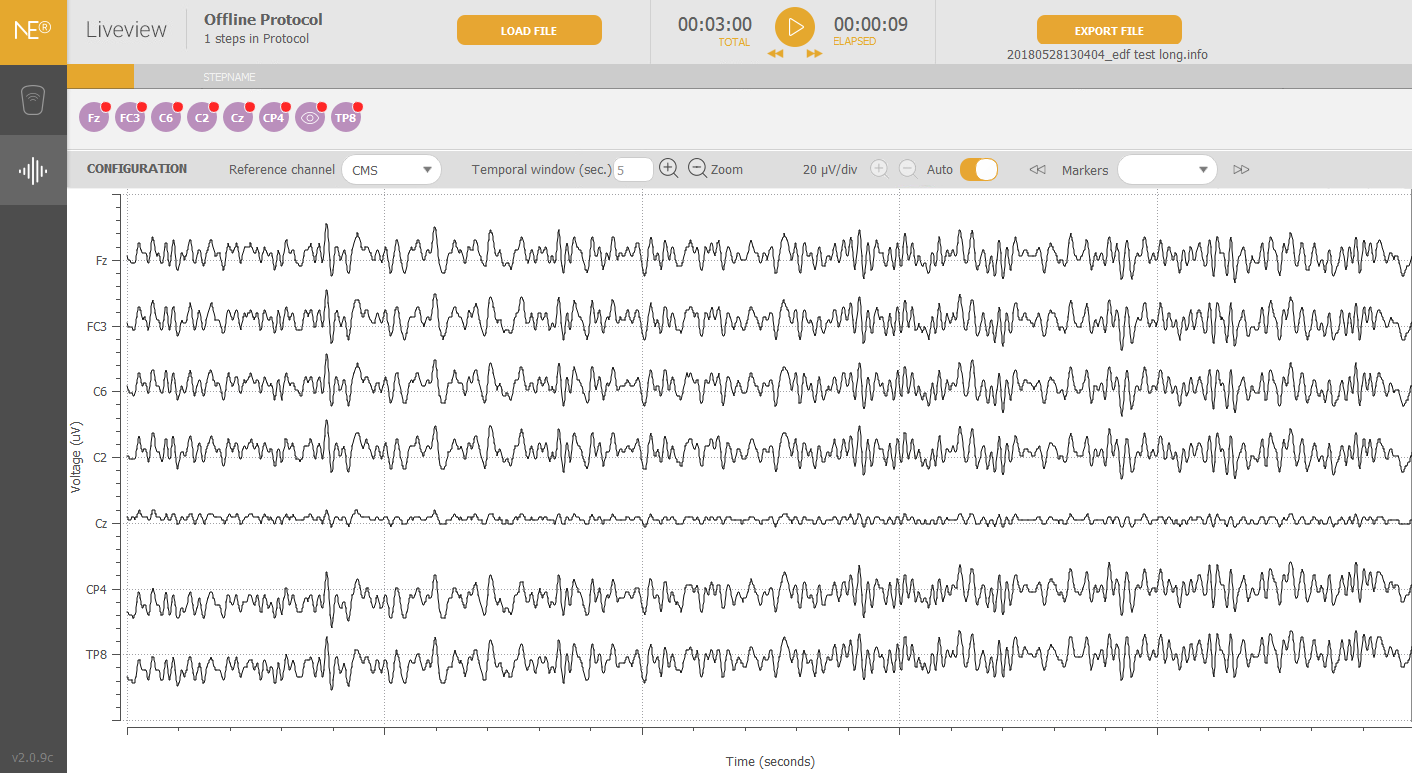Toggle the Fz channel button

(93, 118)
